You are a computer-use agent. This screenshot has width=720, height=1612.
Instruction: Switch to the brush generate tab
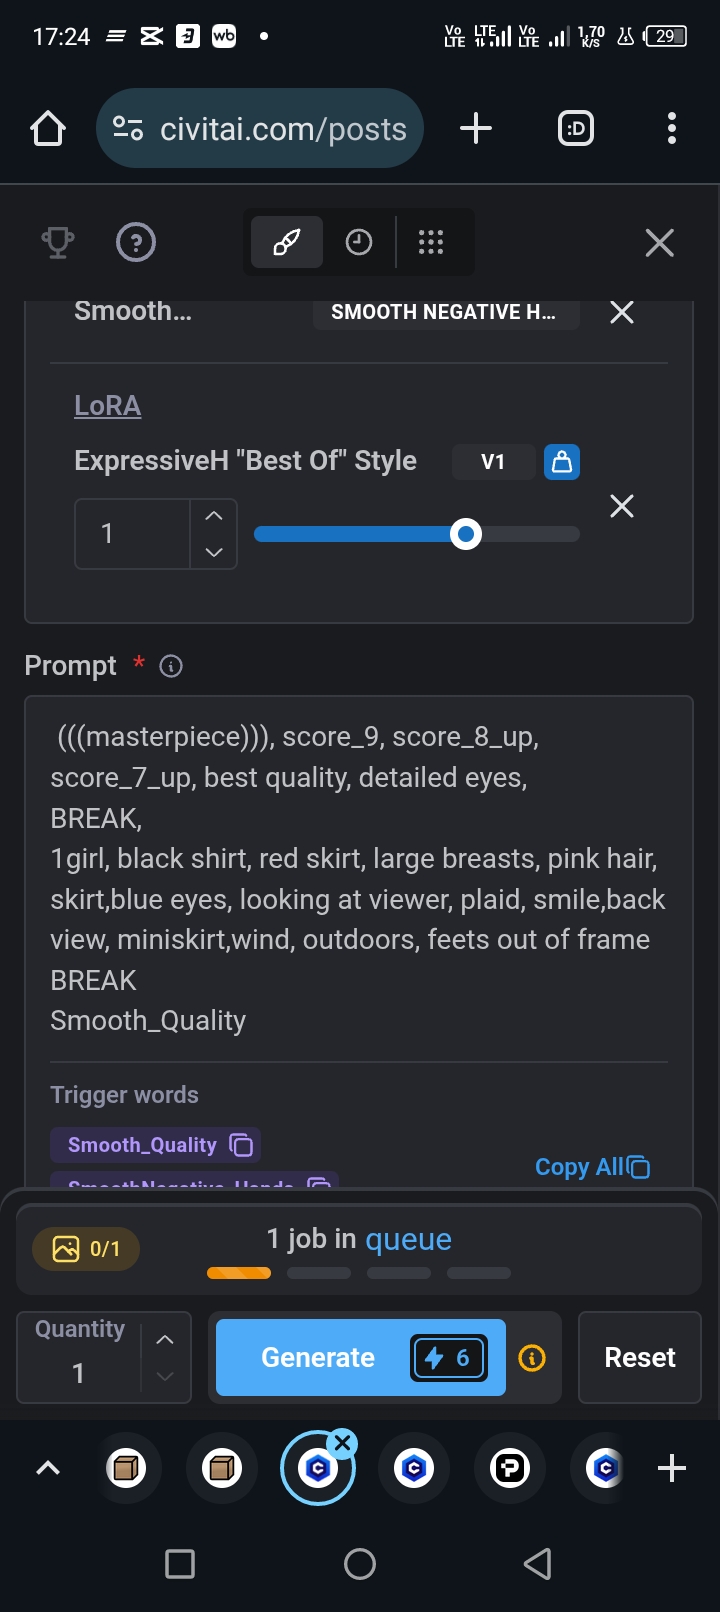(287, 242)
